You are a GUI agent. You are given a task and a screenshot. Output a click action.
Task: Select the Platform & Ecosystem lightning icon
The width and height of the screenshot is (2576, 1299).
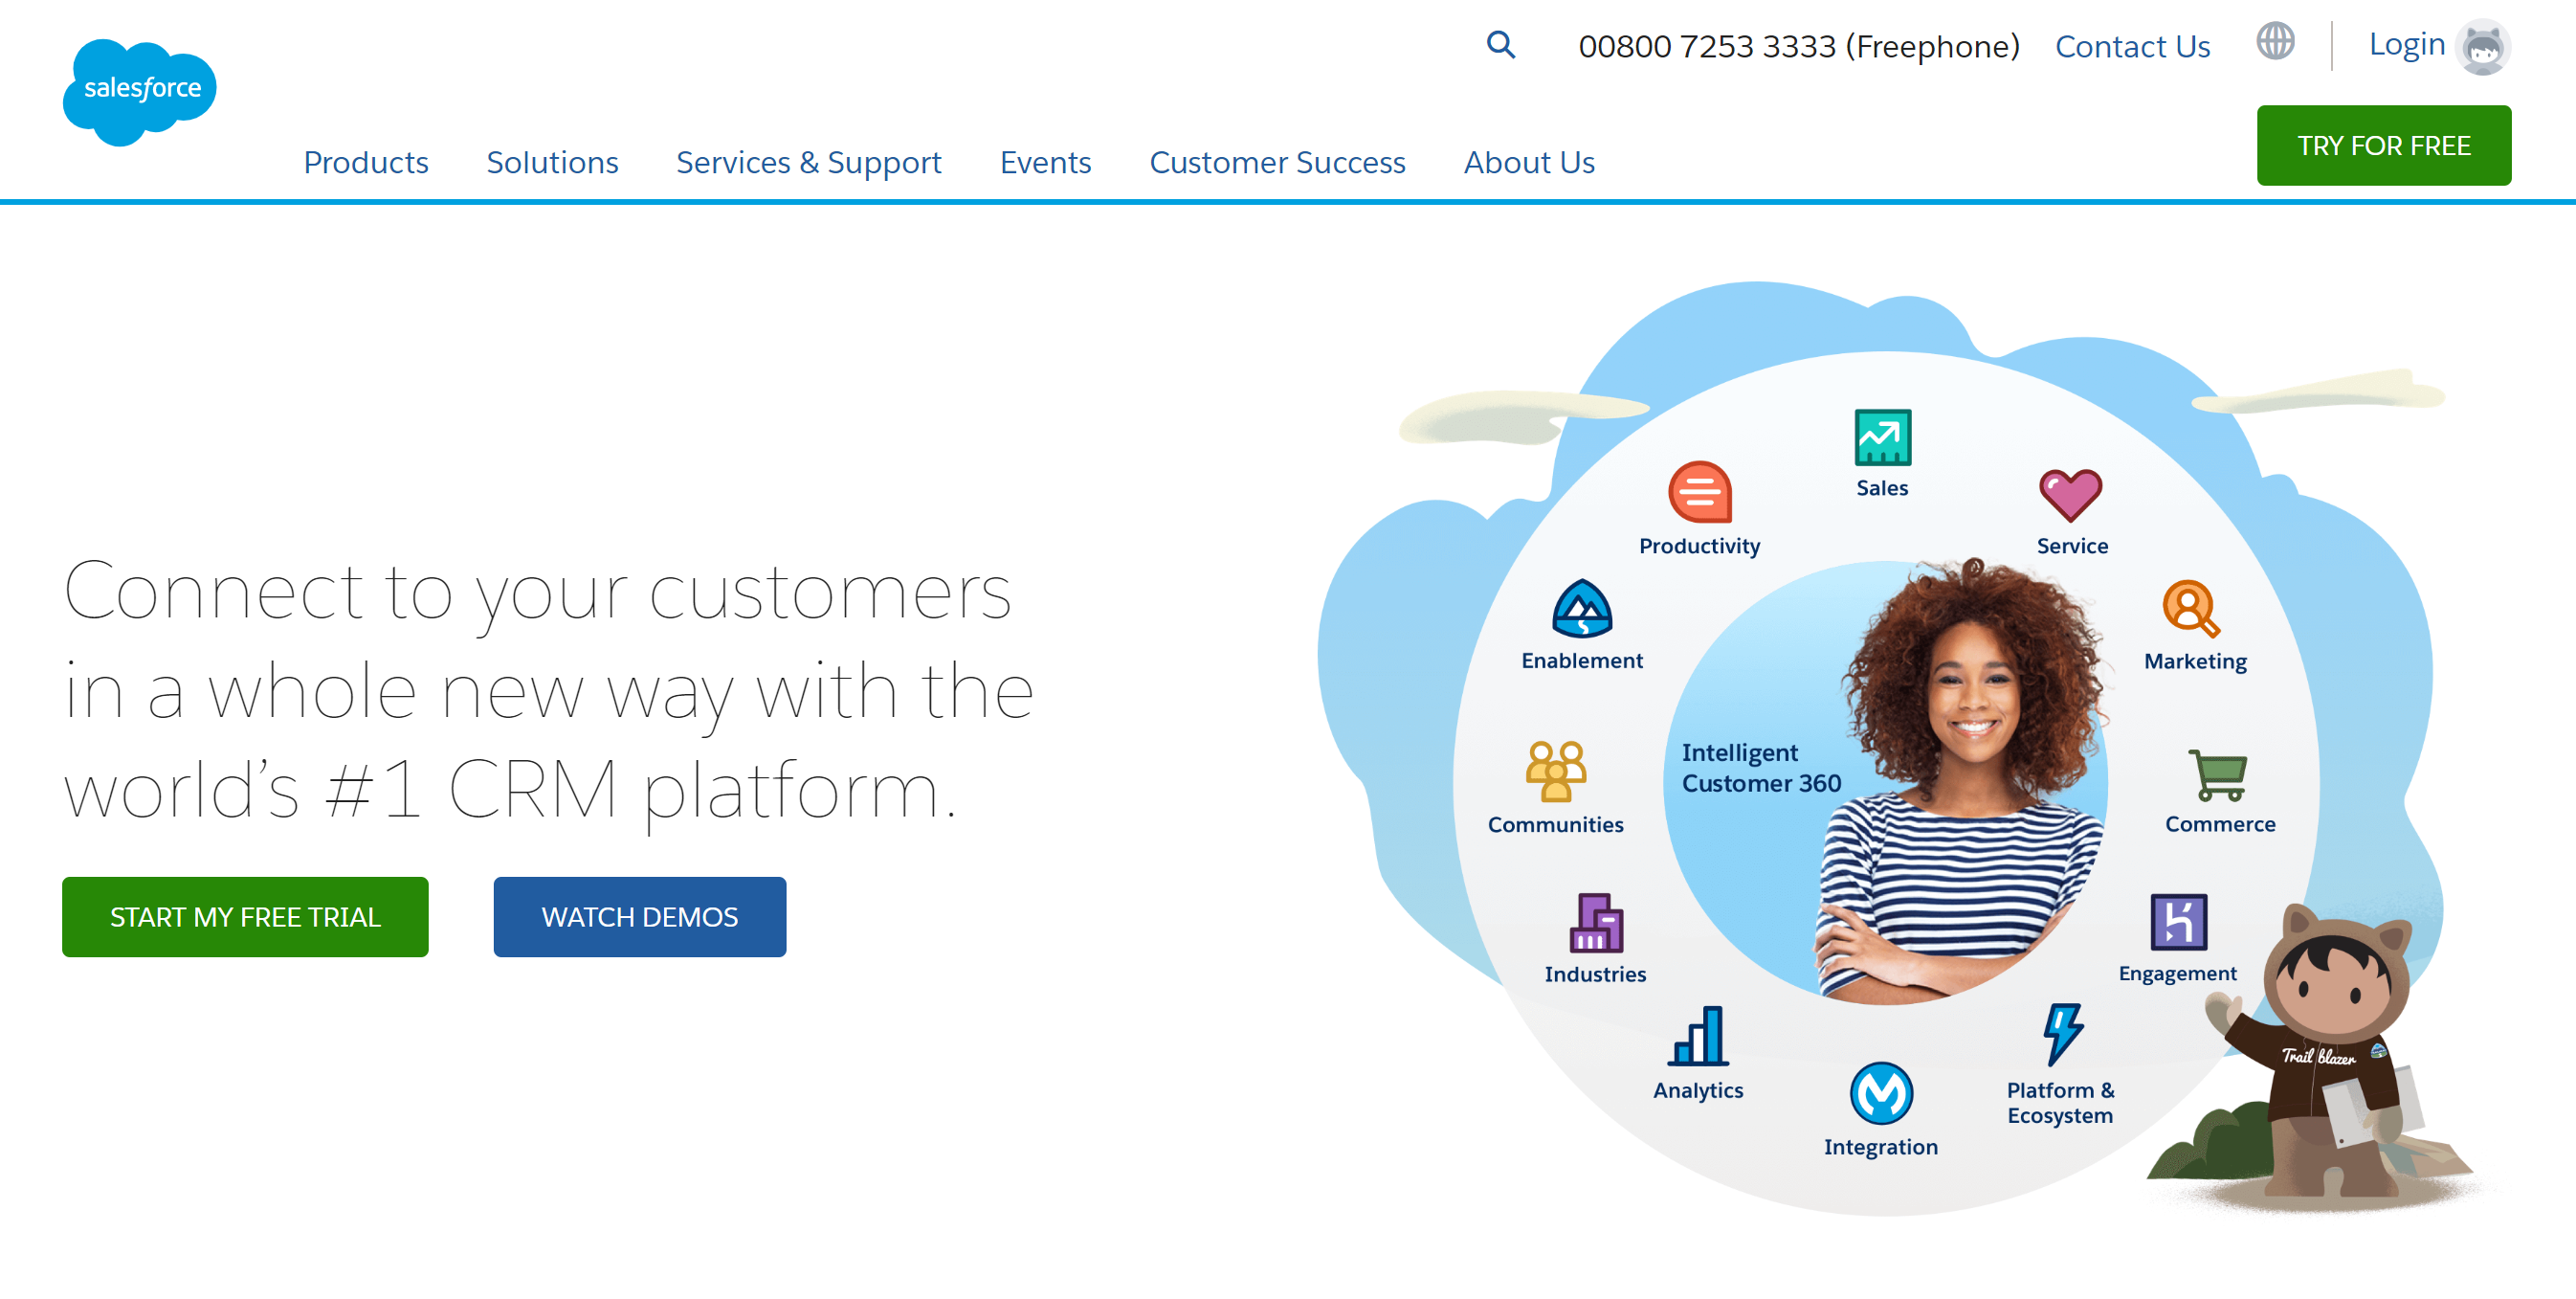pos(2062,1034)
